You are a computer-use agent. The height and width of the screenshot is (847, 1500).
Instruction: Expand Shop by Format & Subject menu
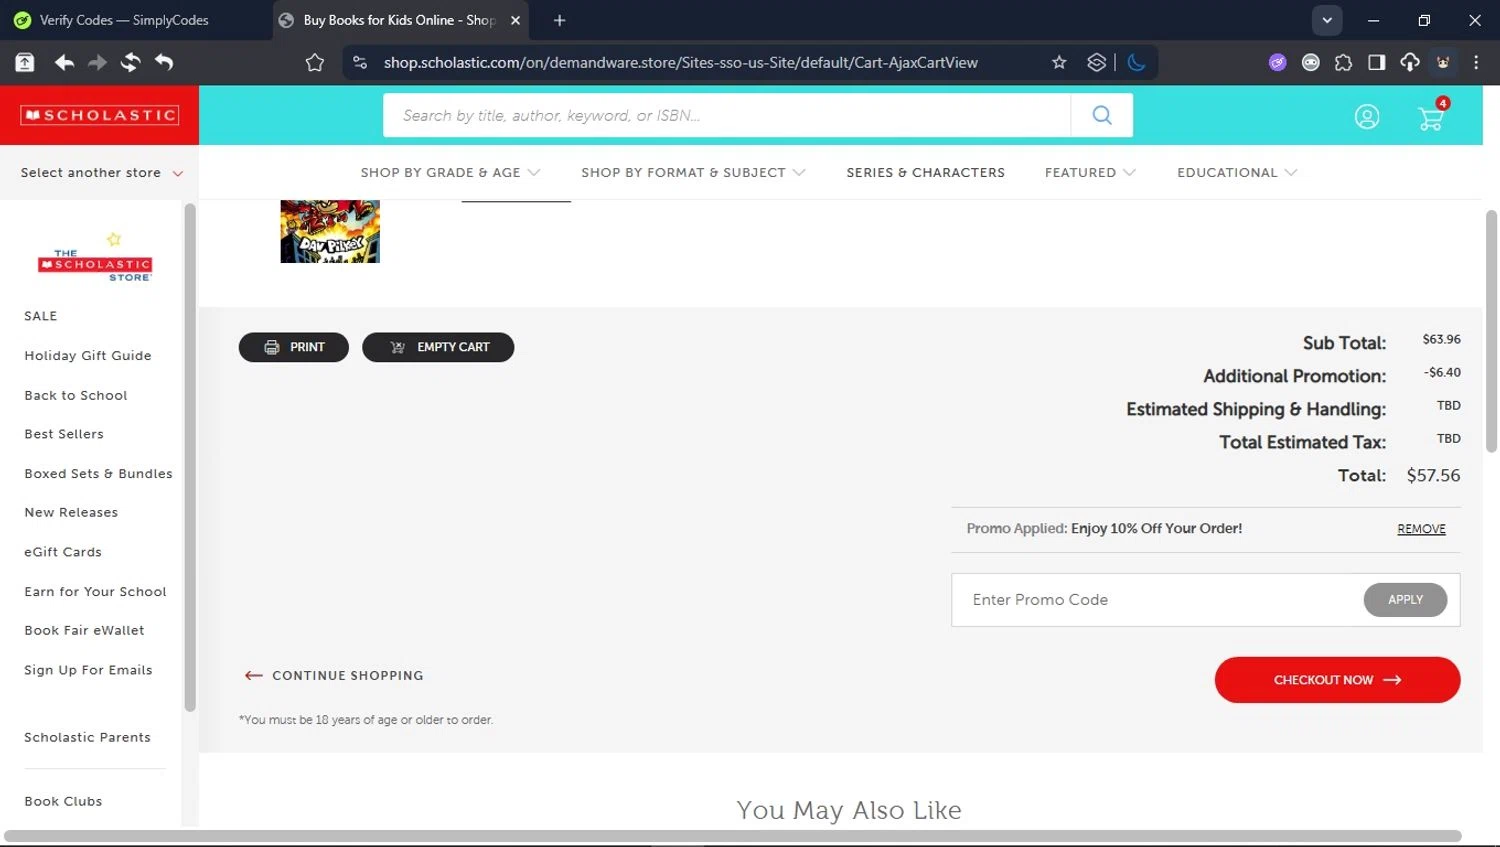pos(693,173)
